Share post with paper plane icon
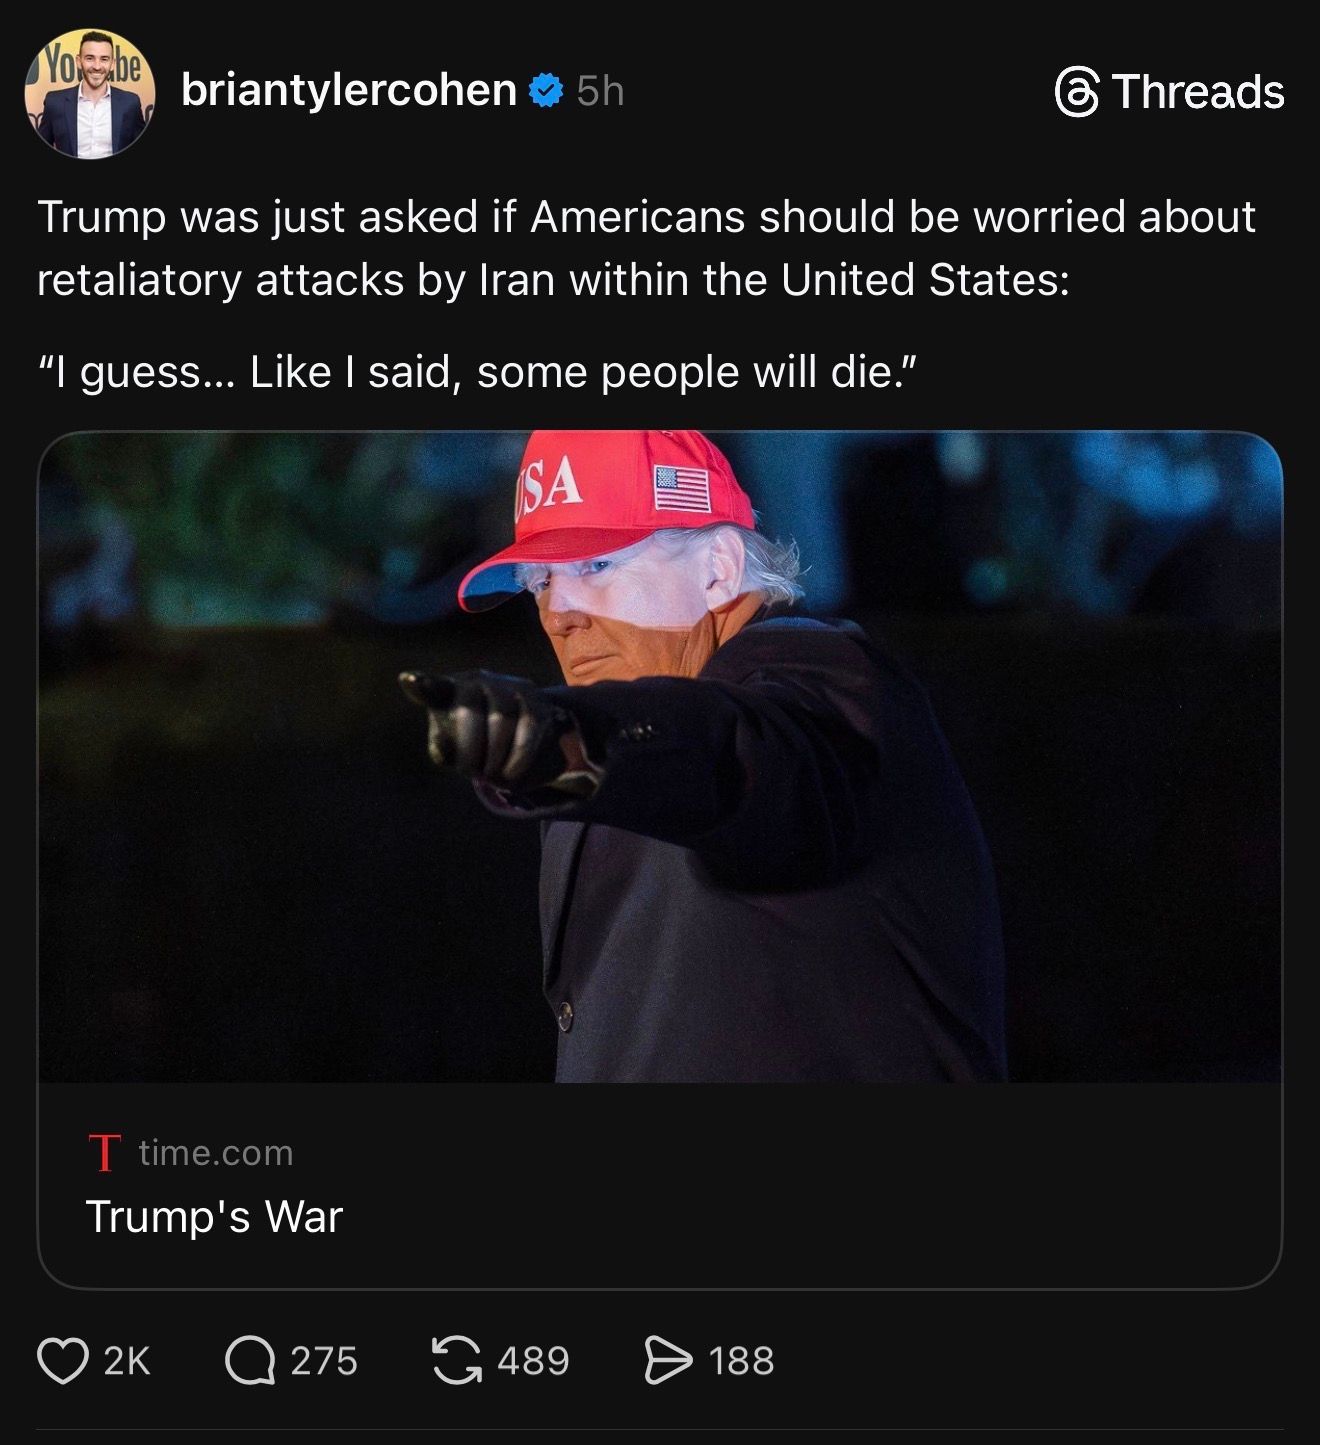 click(668, 1361)
